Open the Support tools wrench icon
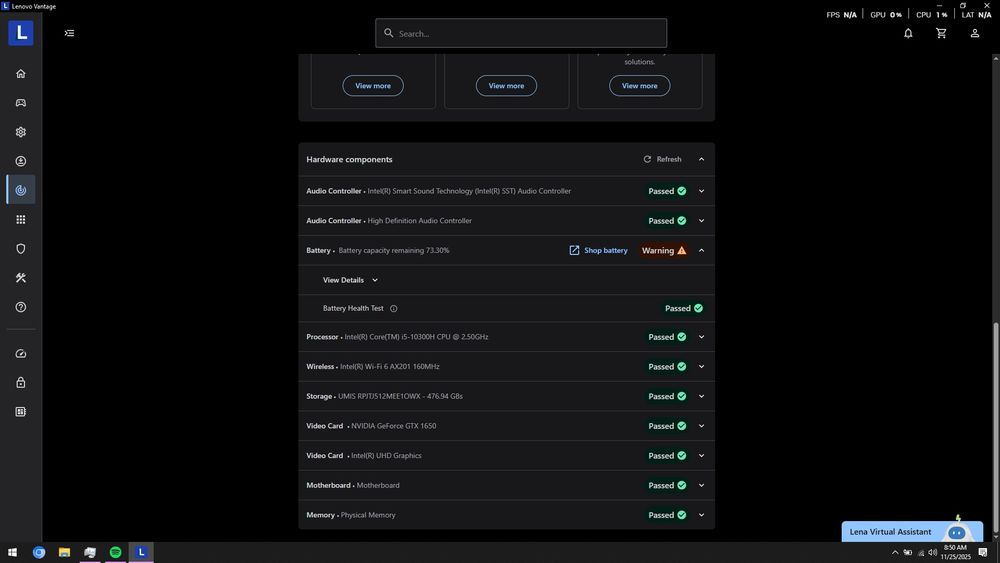The image size is (1000, 563). pos(20,278)
